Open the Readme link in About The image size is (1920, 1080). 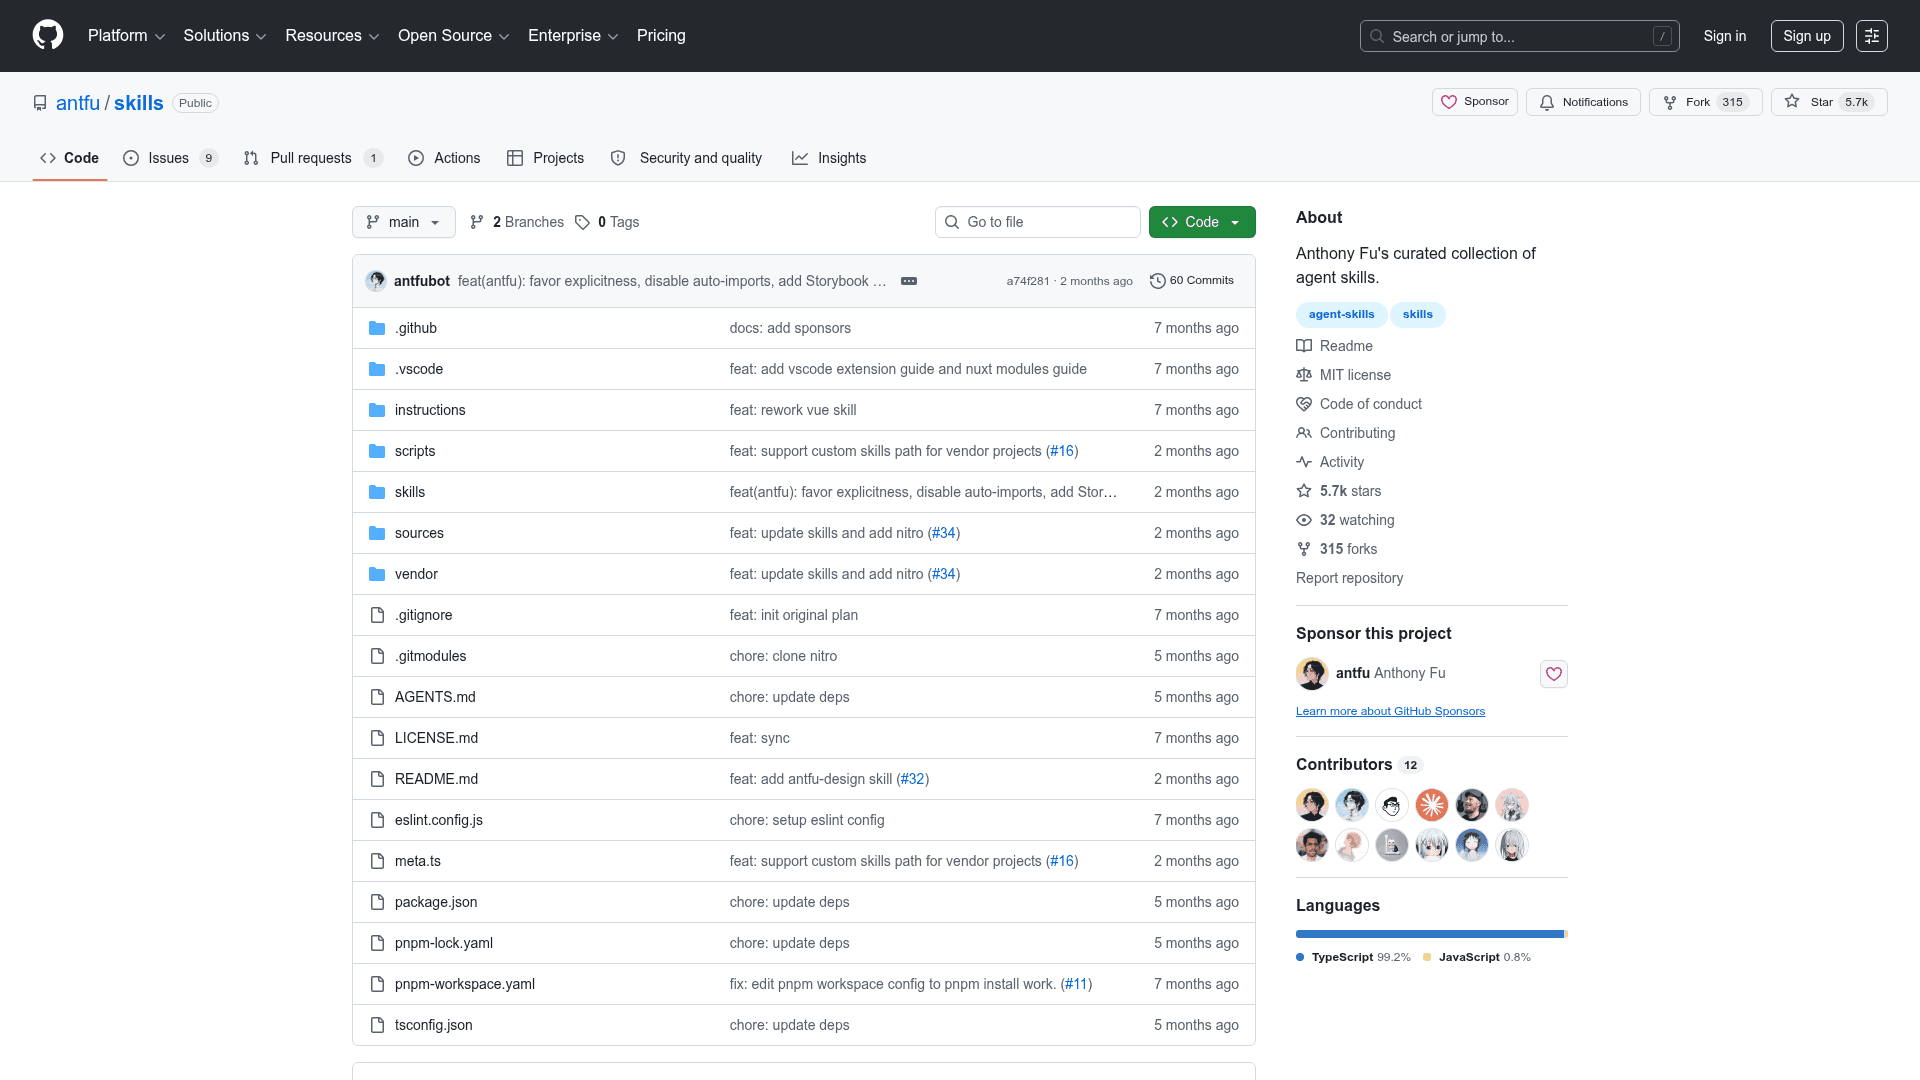pos(1334,346)
